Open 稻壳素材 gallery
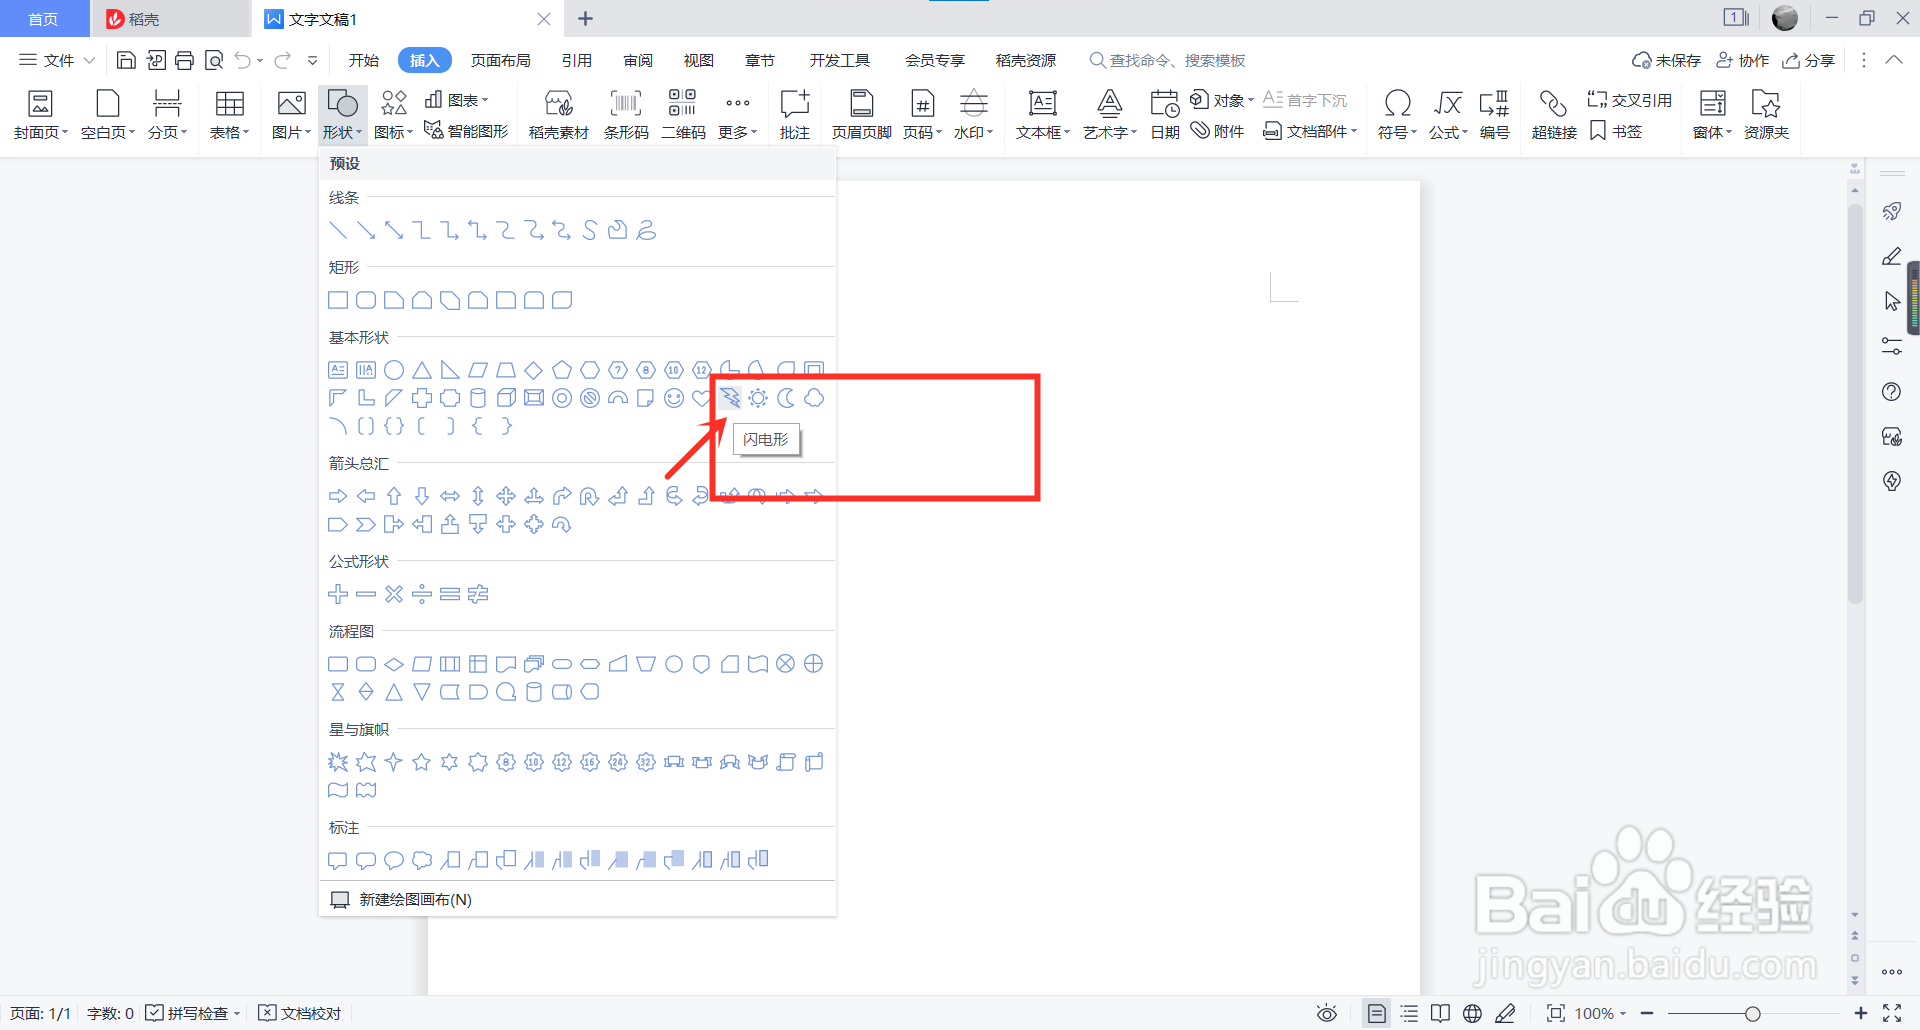1920x1030 pixels. (x=558, y=114)
